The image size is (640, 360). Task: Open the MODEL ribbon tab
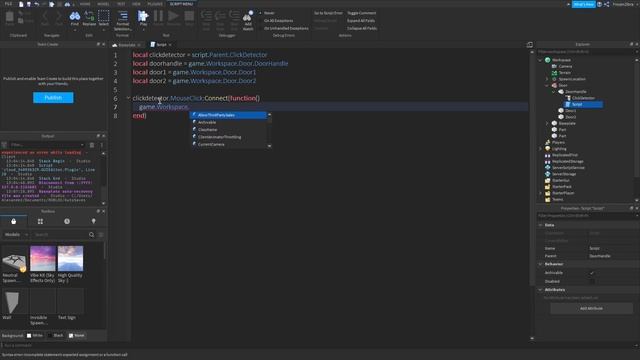pyautogui.click(x=103, y=4)
